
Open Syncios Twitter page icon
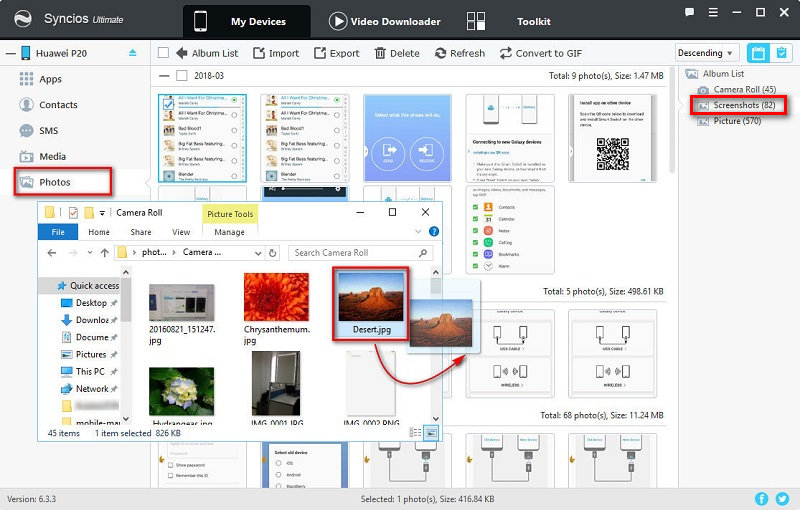(782, 498)
